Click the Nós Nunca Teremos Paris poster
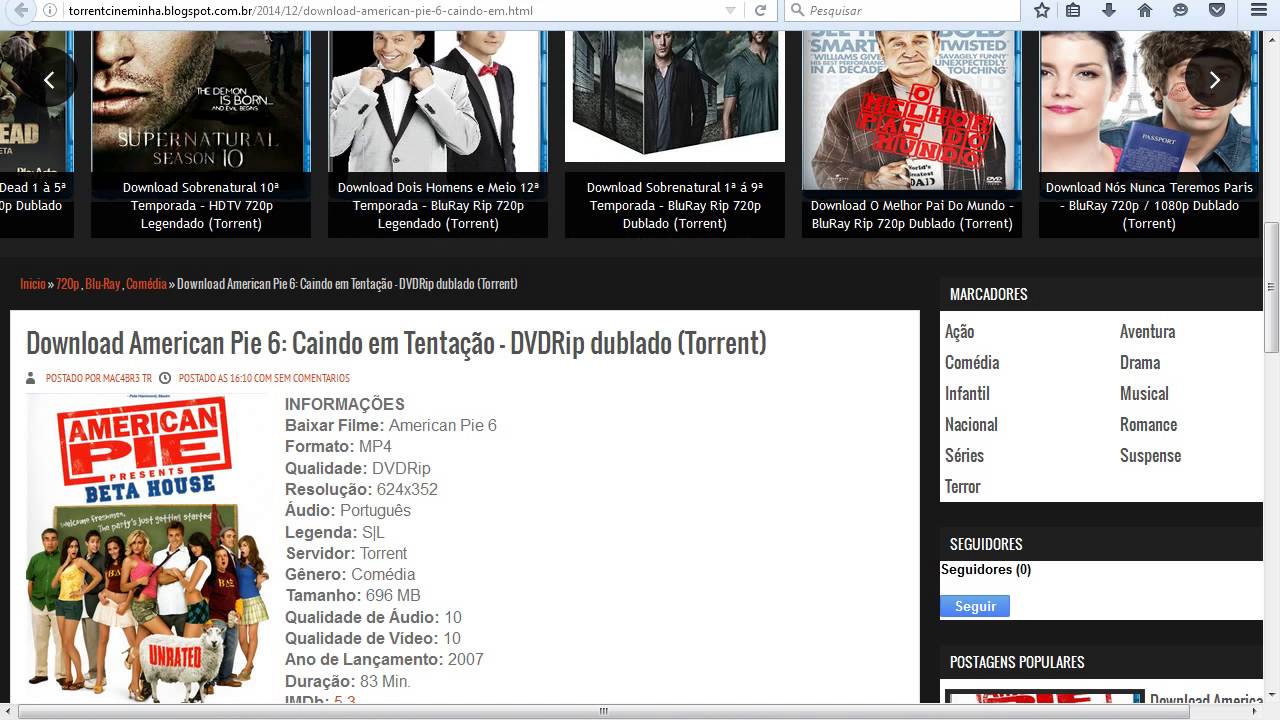 pos(1149,101)
